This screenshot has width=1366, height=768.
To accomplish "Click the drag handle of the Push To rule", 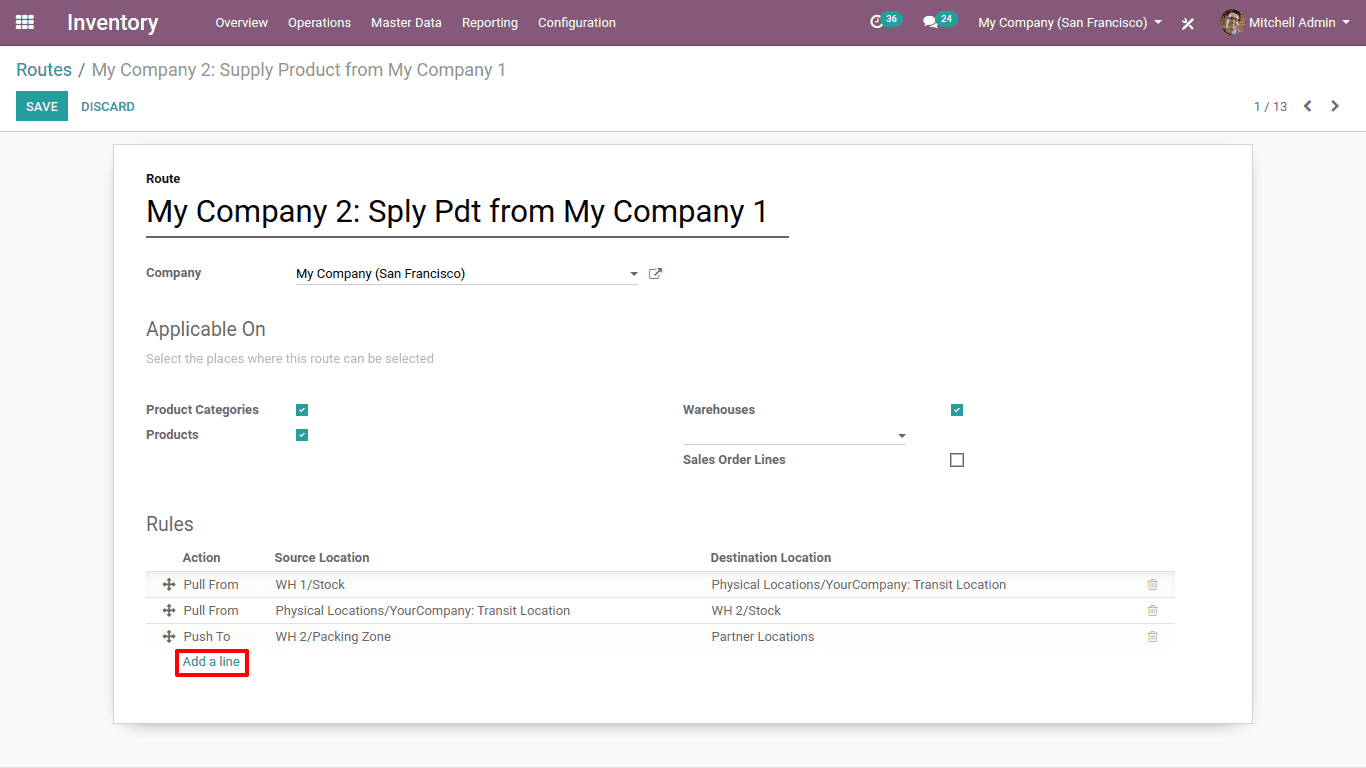I will (x=169, y=636).
